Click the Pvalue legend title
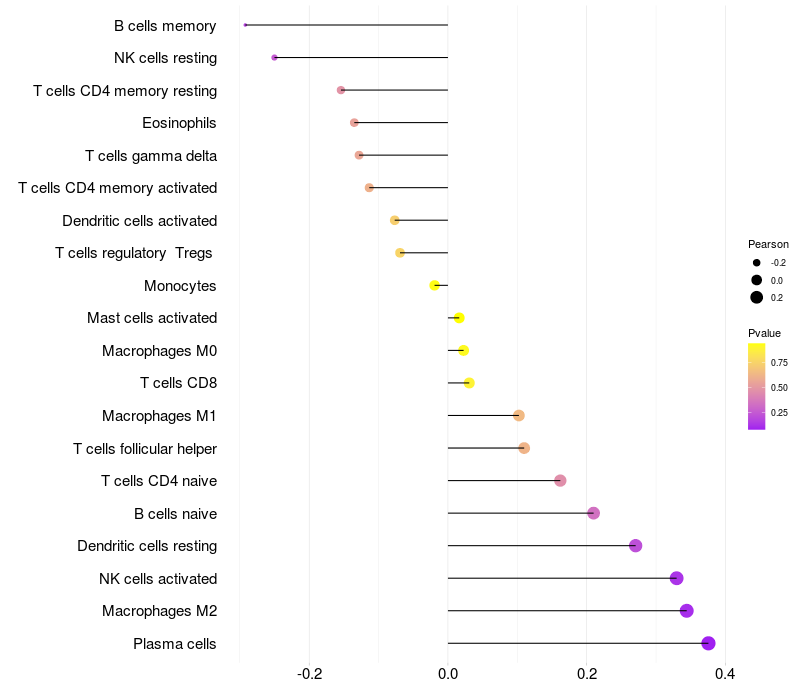The width and height of the screenshot is (800, 700). click(764, 333)
